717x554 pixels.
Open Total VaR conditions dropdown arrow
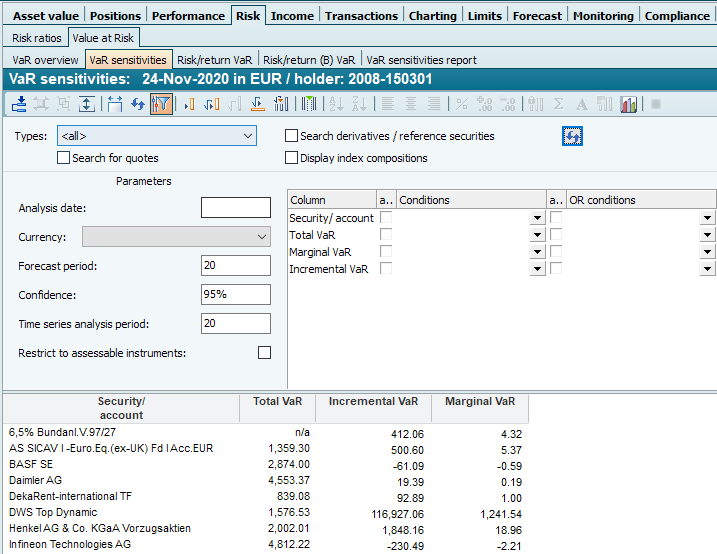tap(537, 235)
